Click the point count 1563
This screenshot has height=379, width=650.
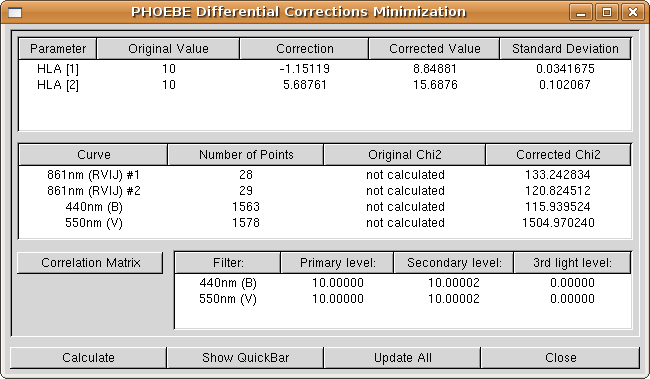point(246,207)
